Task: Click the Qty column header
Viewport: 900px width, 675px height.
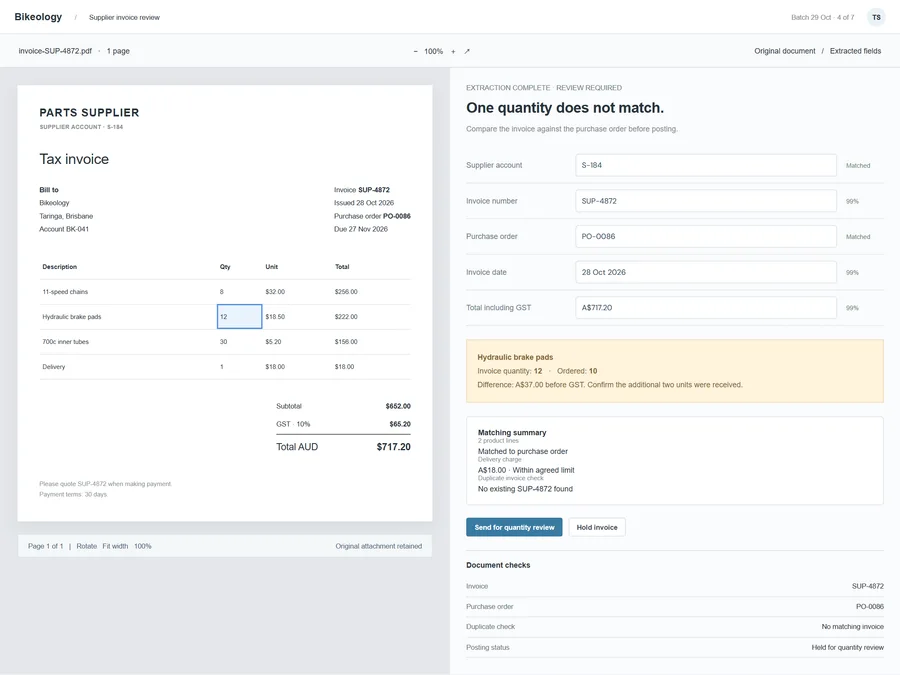Action: (225, 267)
